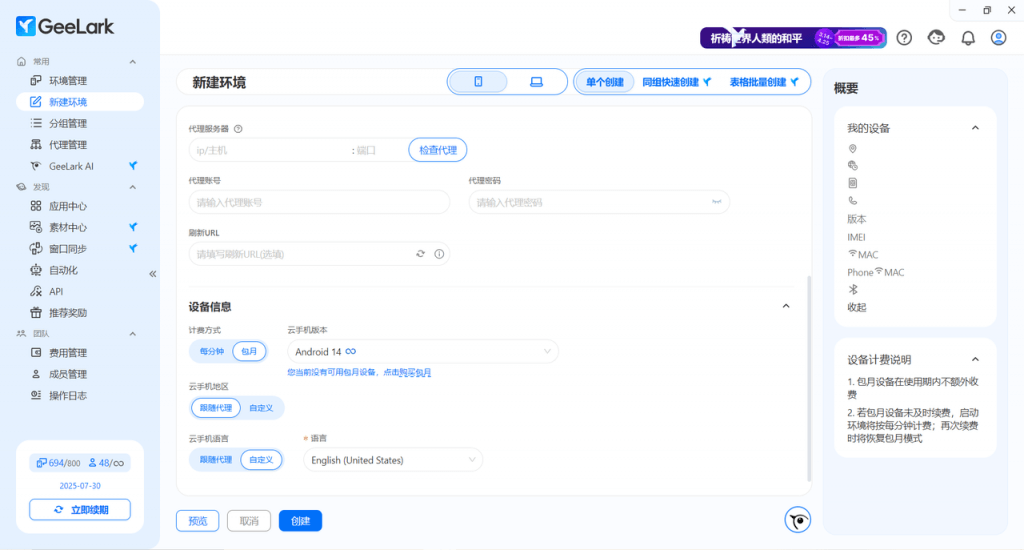This screenshot has width=1024, height=550.
Task: Select monthly billing option 包月
Action: pyautogui.click(x=249, y=351)
